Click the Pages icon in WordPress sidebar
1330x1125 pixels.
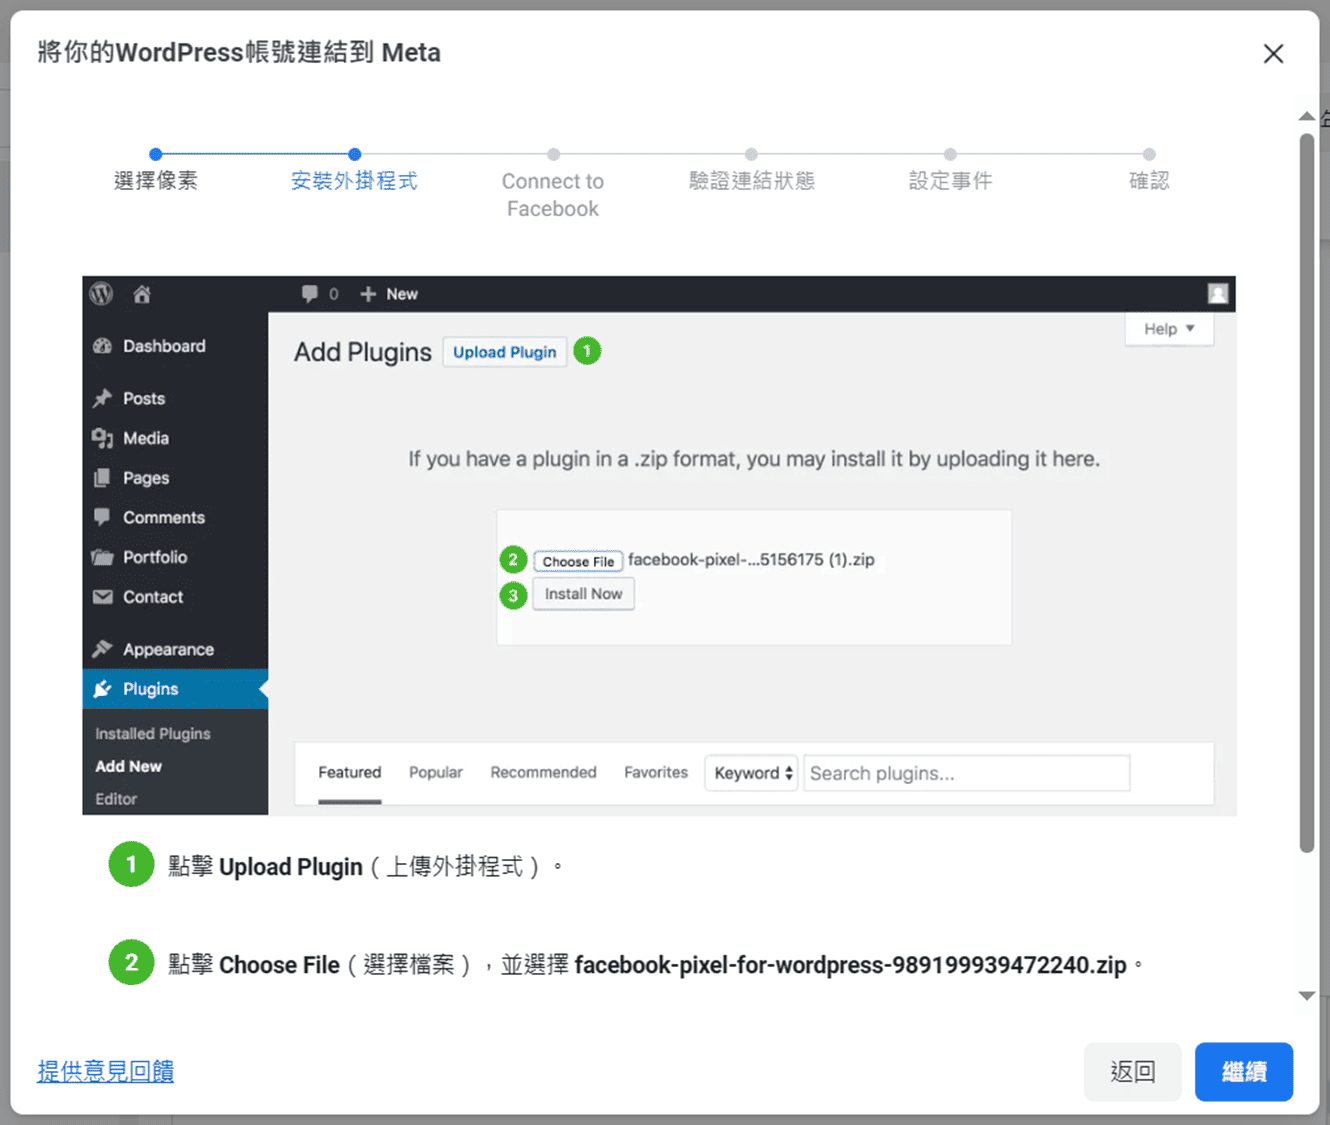(x=102, y=478)
